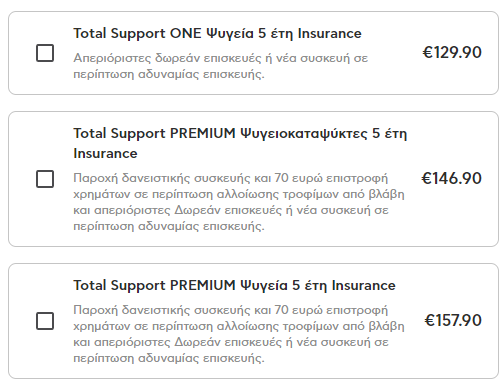Click the Total Support ONE Ψυγεία title
Viewport: 503px width, 387px height.
point(217,34)
